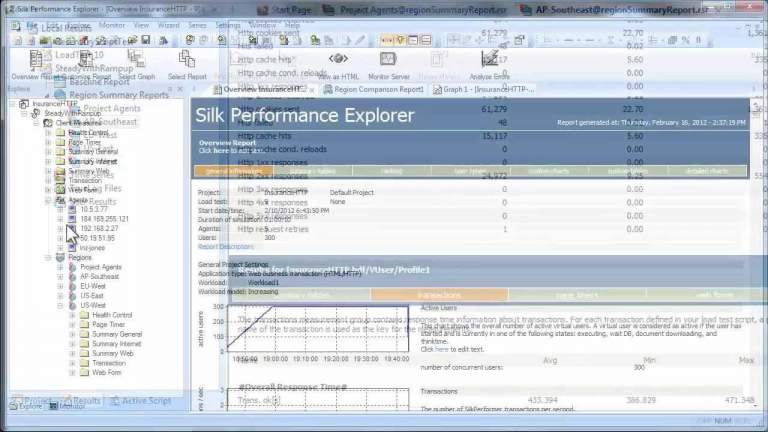Expand the 184.169.255.121 agent node

[60, 219]
